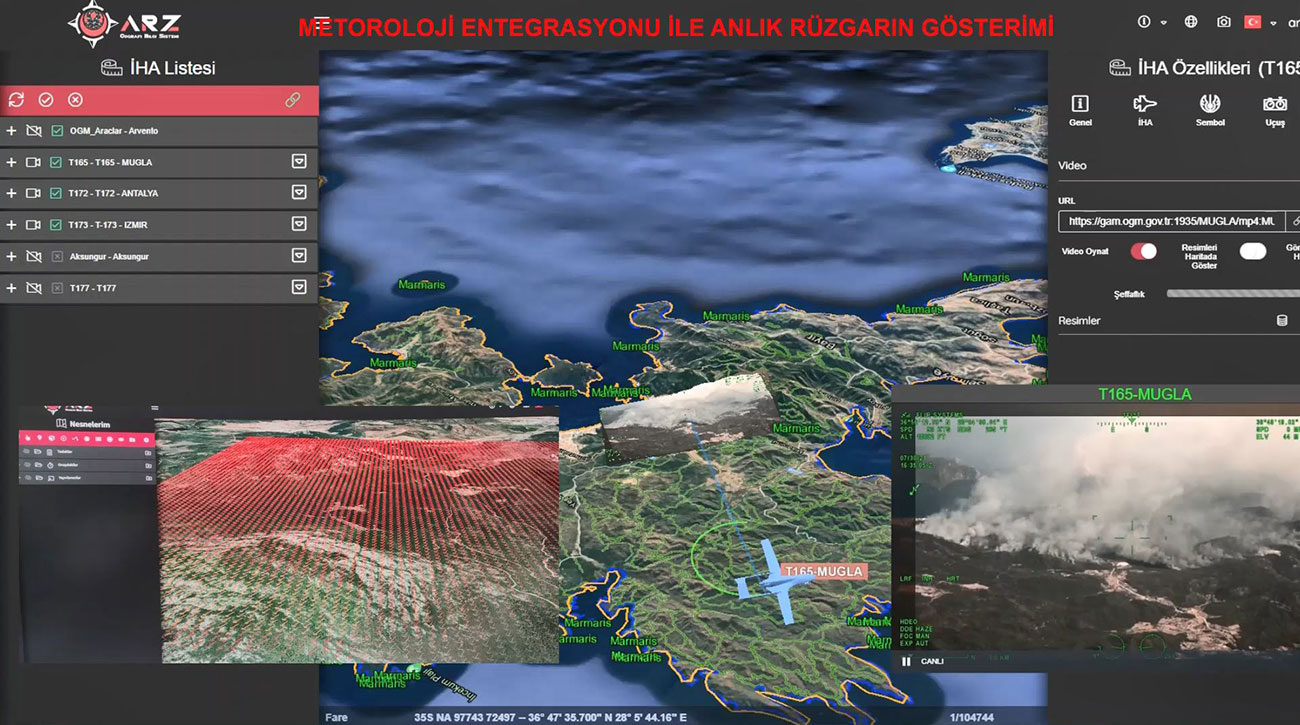Open the dropdown for T173 - IZMIR

298,224
